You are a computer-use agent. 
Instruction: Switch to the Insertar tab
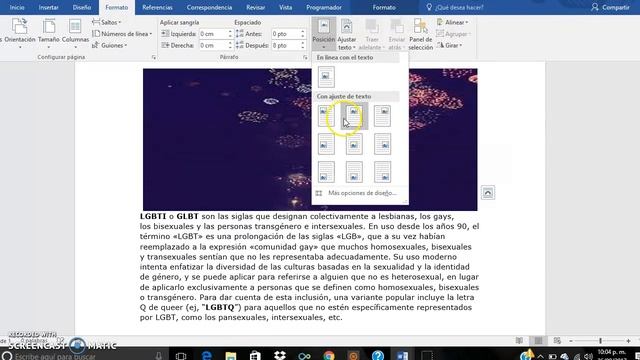point(49,7)
